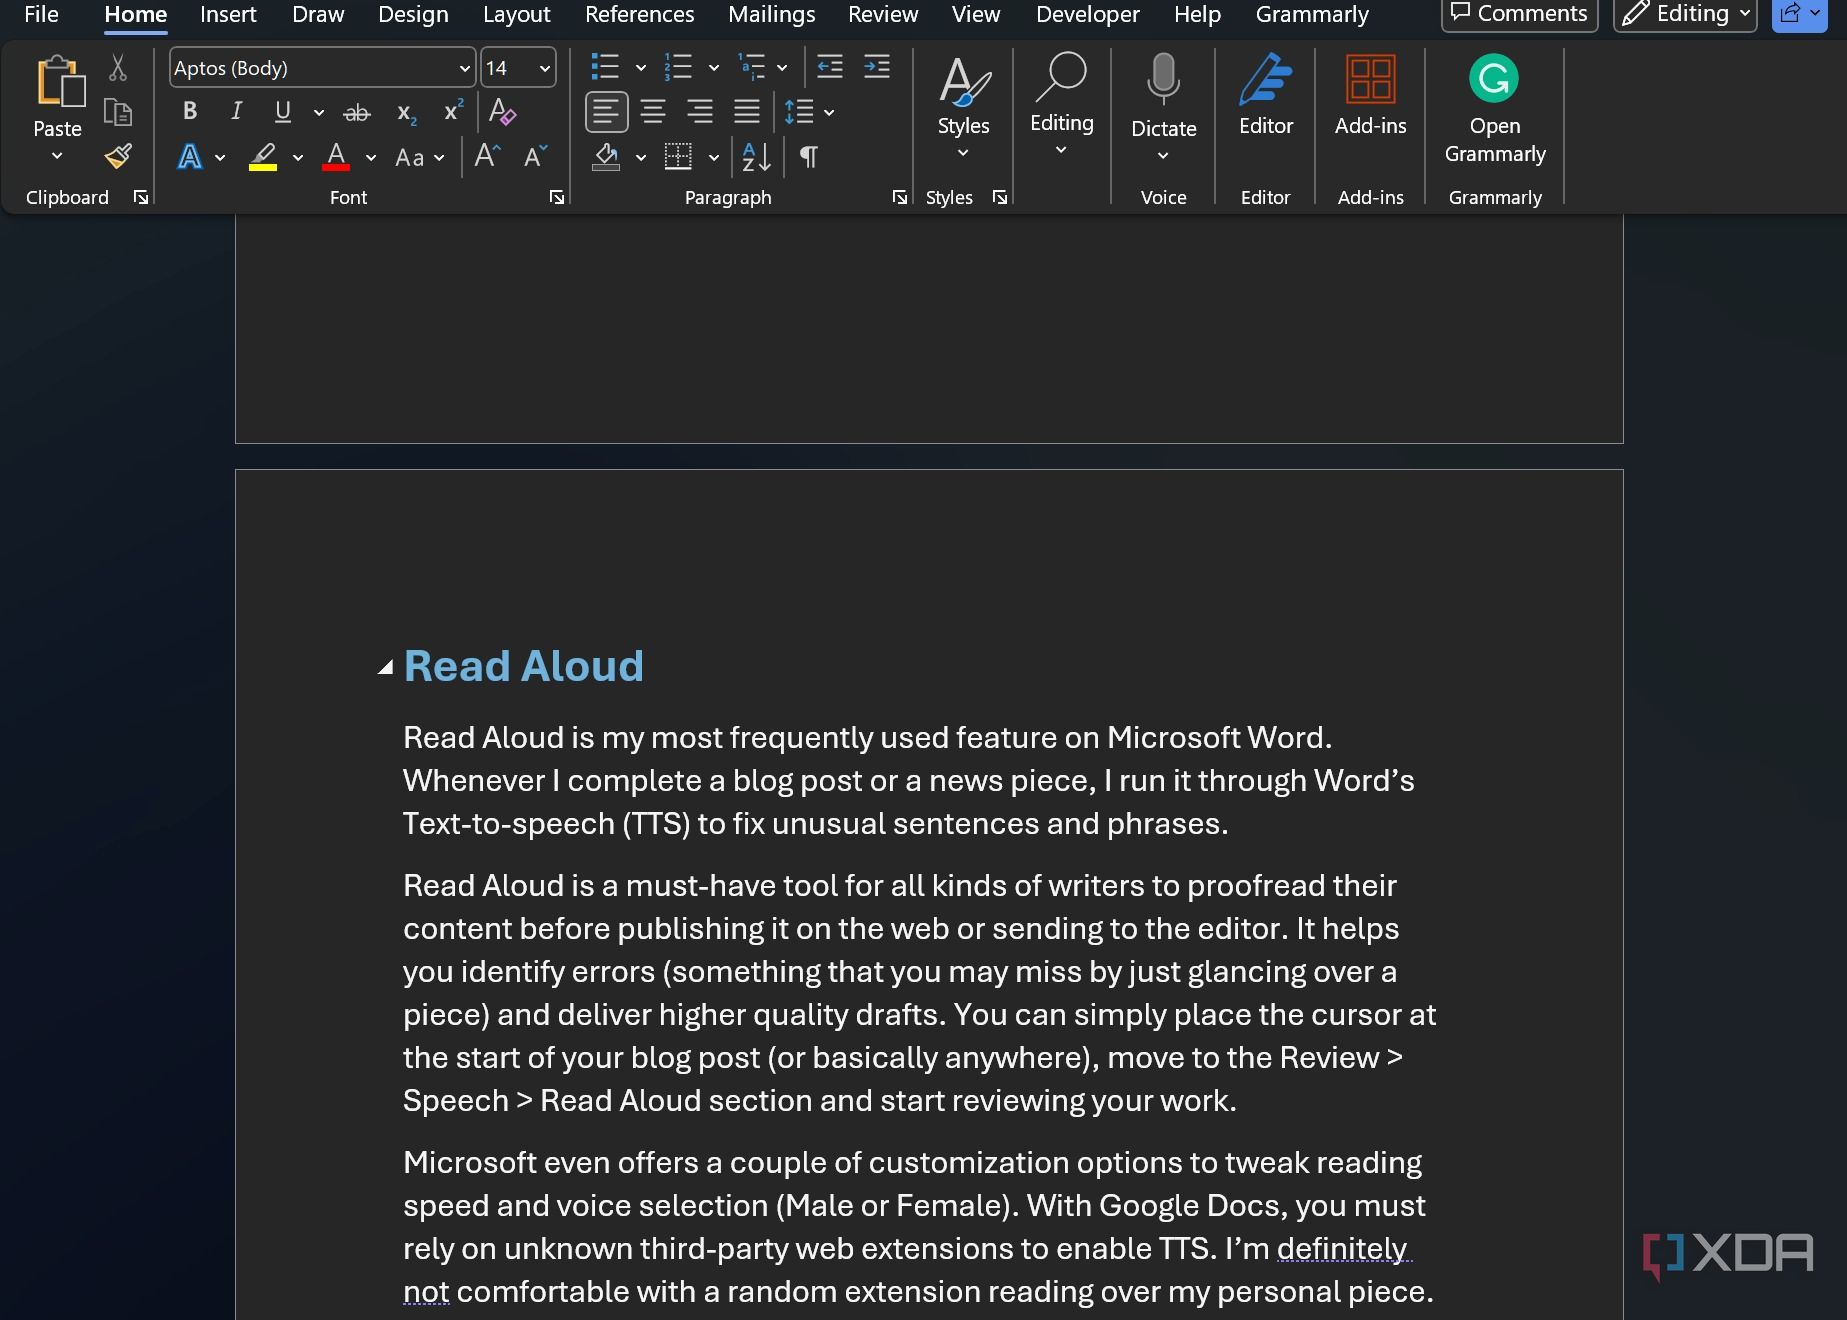
Task: Click the Share button
Action: tap(1799, 14)
